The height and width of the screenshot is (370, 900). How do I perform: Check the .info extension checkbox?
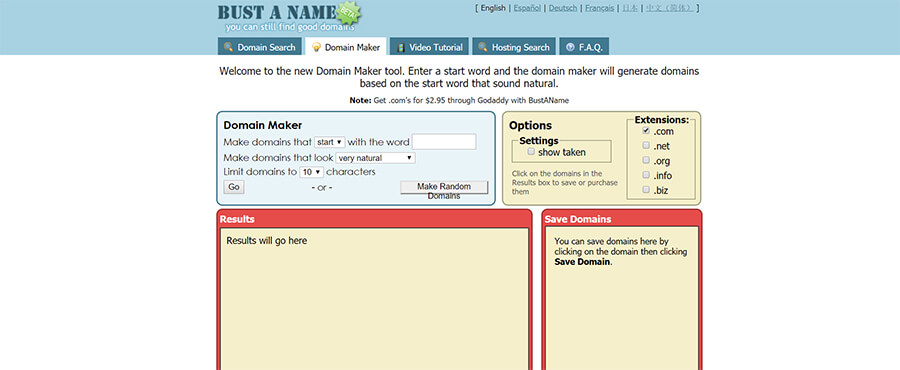(x=646, y=175)
